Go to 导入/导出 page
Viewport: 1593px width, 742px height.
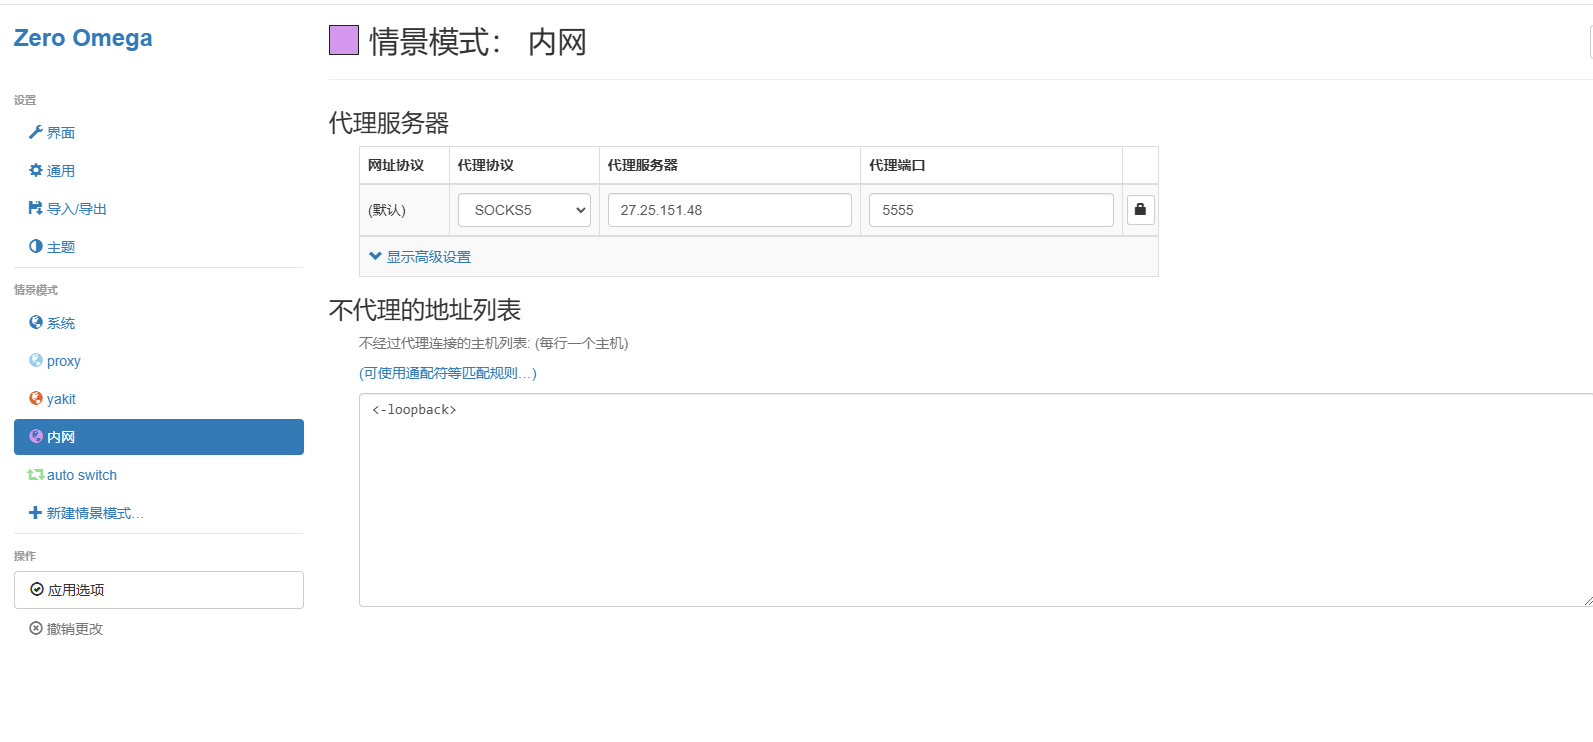point(158,209)
